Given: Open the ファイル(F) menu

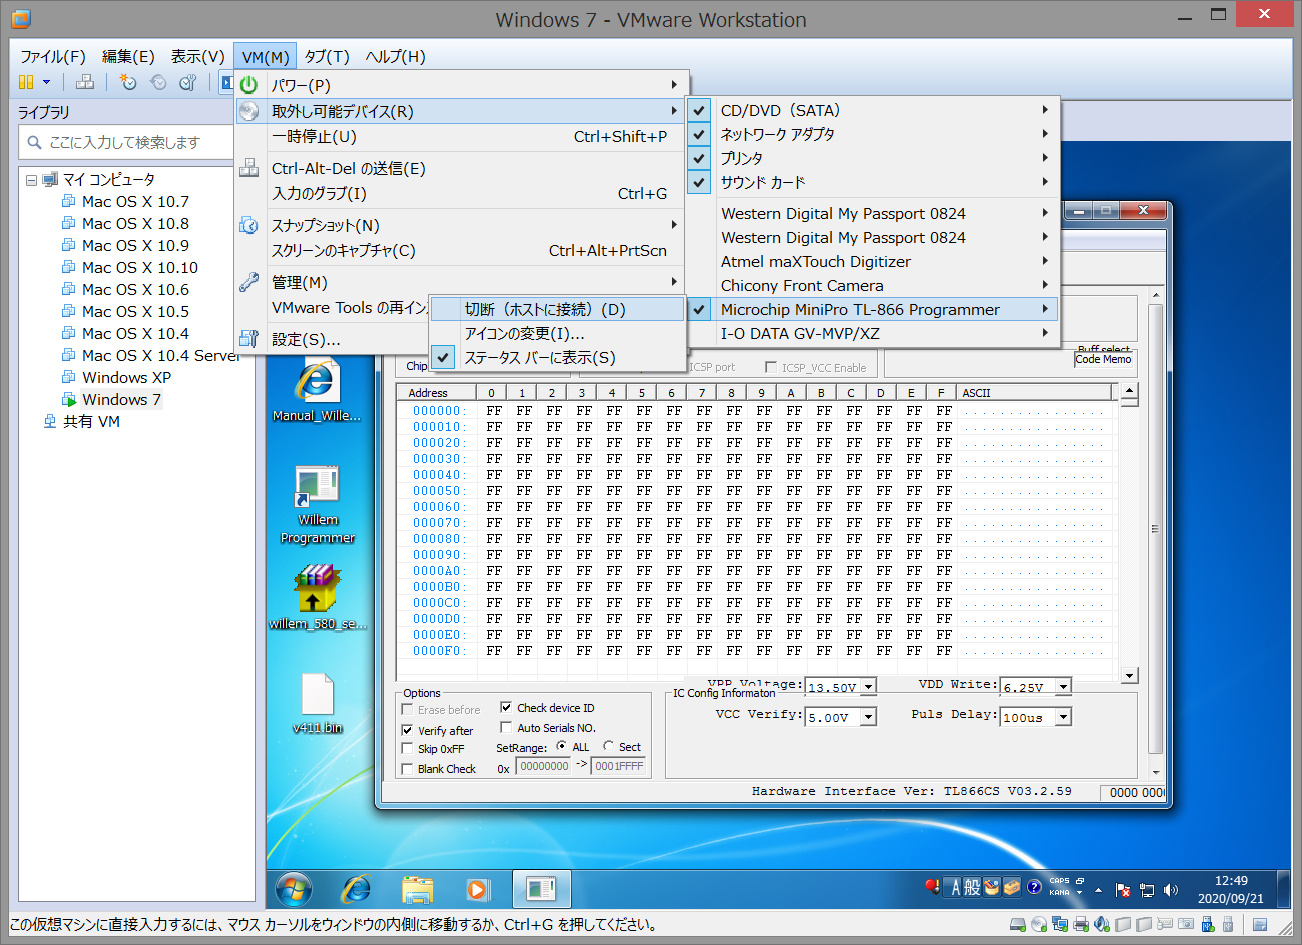Looking at the screenshot, I should coord(53,56).
